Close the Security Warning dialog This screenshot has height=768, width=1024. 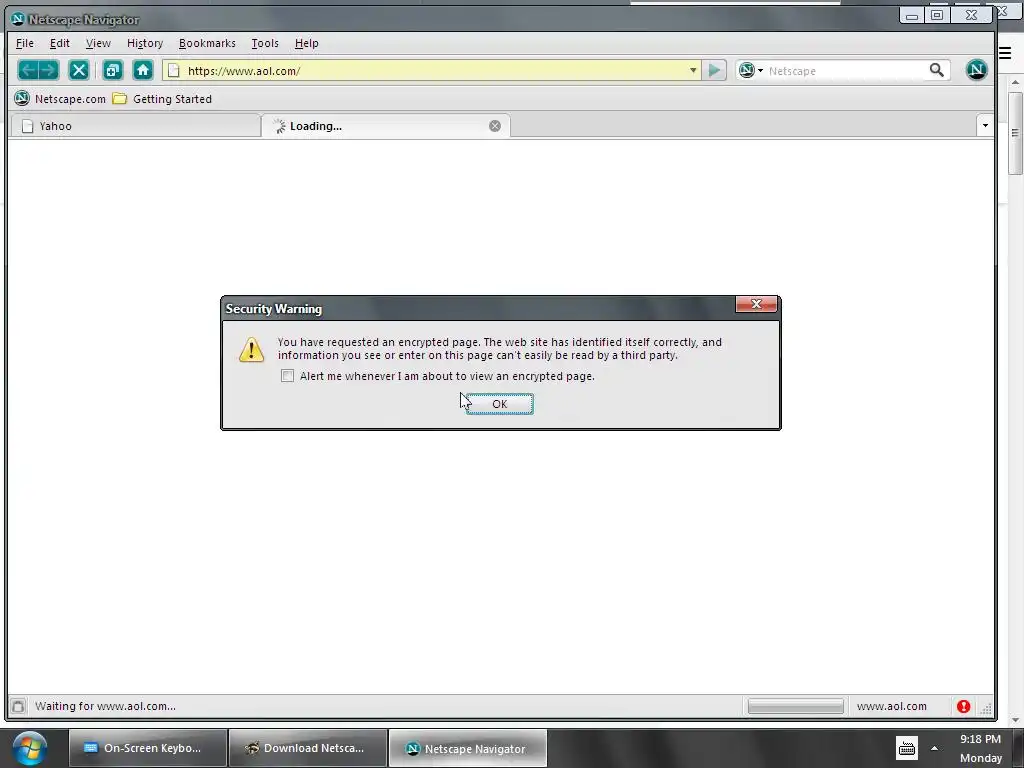756,304
